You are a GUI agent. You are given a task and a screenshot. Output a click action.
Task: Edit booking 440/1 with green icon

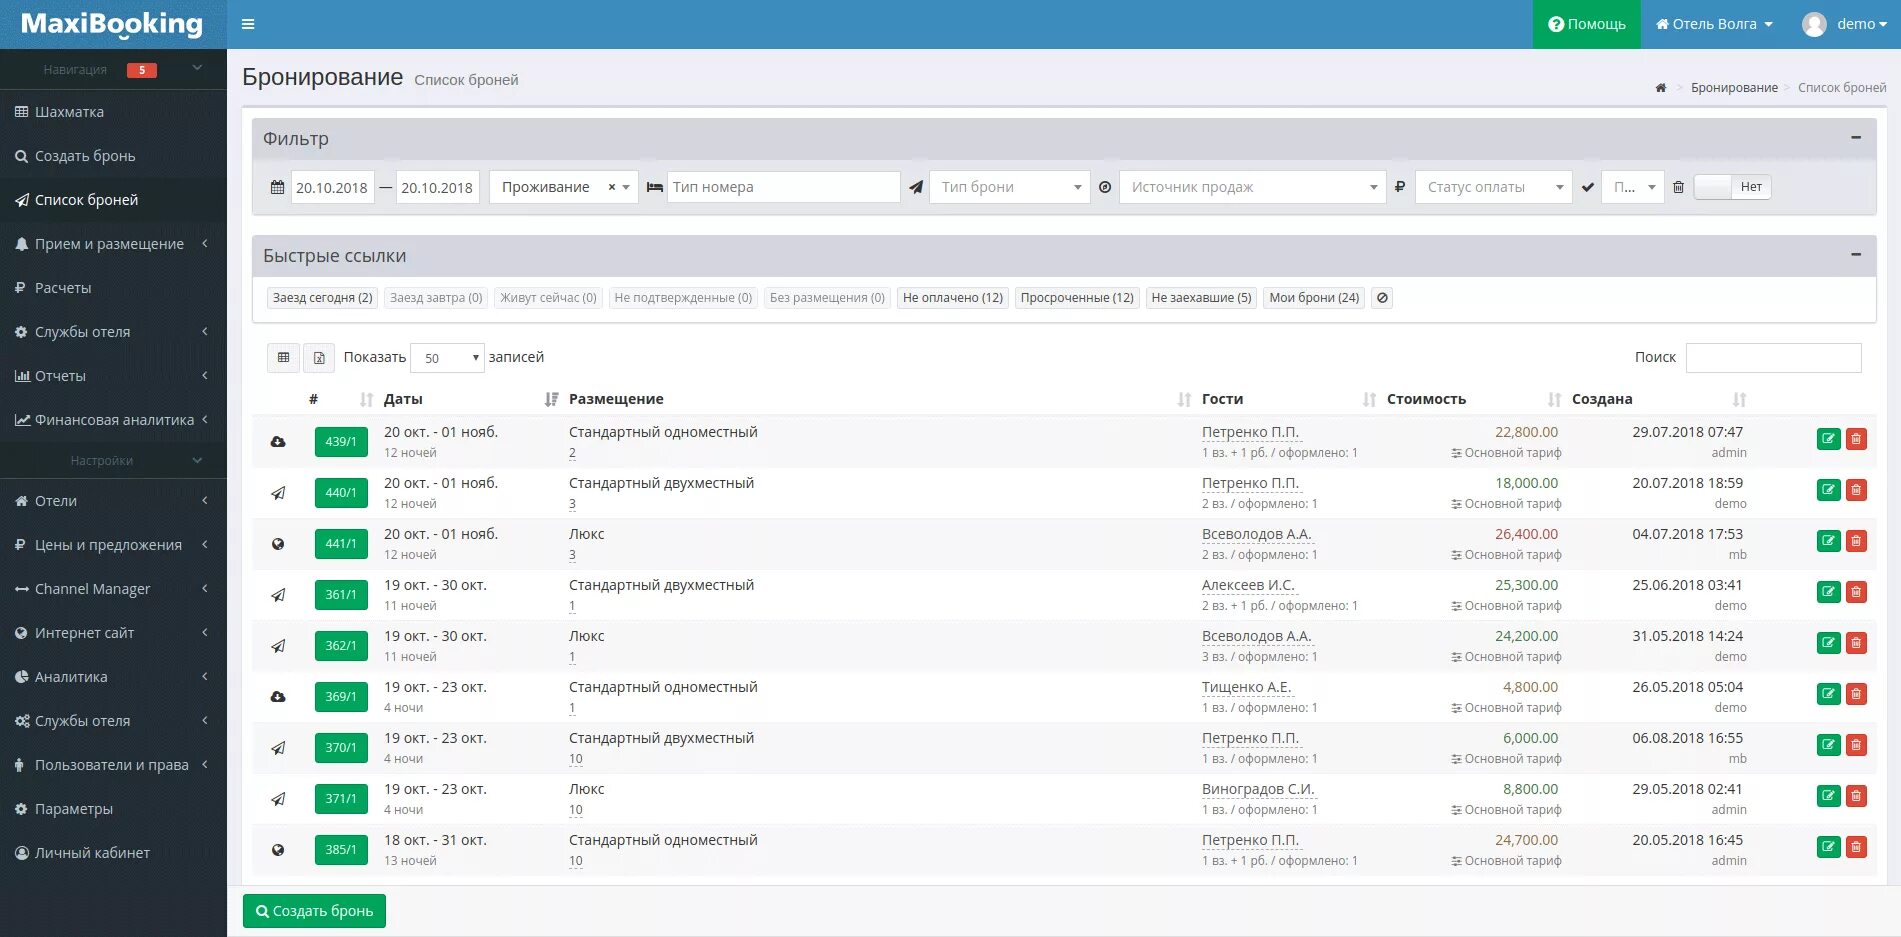(1828, 490)
